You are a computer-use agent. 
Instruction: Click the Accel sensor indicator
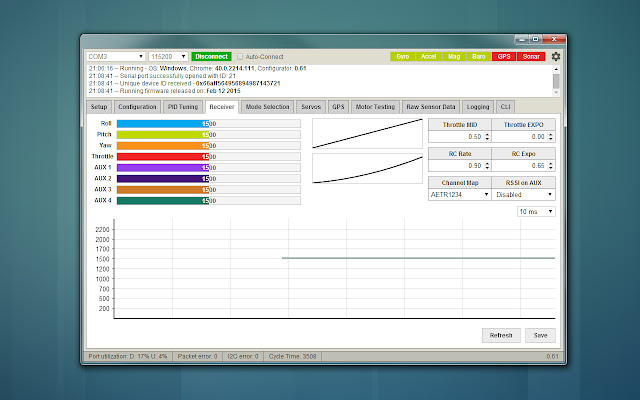(428, 57)
